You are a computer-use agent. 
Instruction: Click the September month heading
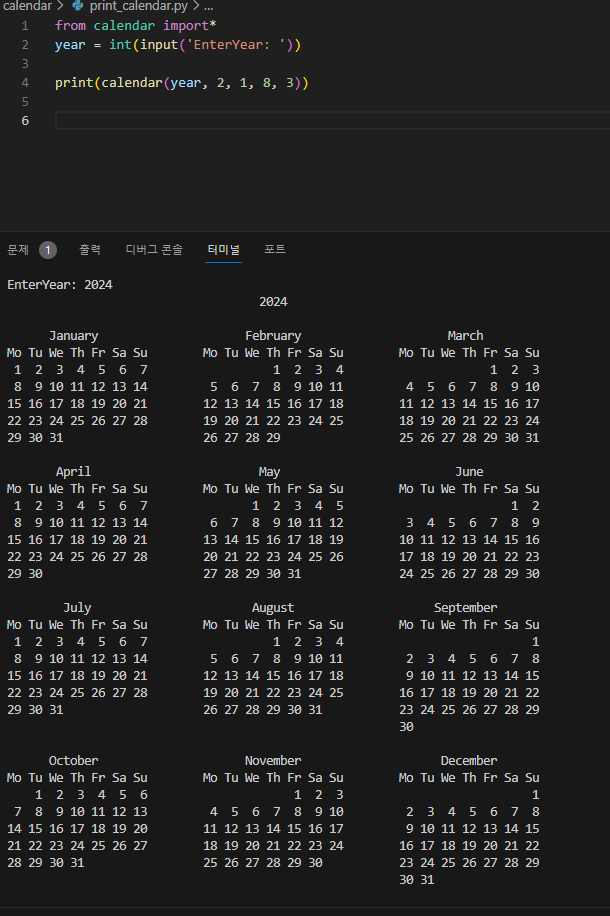466,608
